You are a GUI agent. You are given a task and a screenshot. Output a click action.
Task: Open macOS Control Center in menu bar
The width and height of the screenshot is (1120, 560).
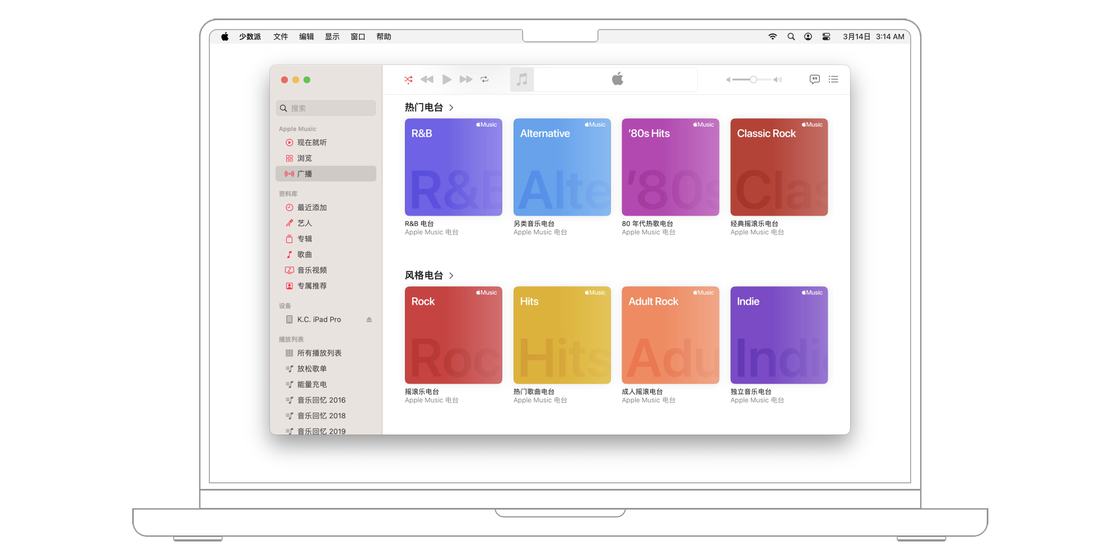tap(826, 36)
